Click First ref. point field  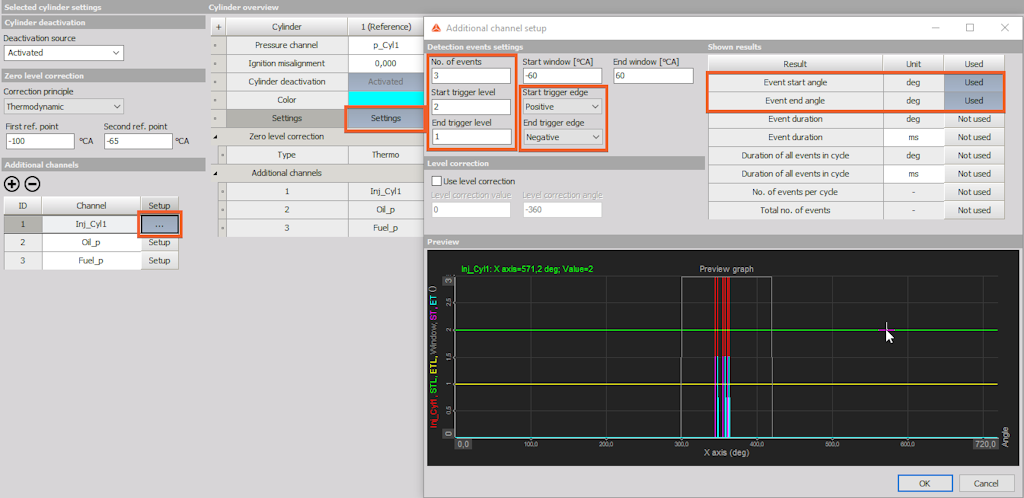(40, 141)
